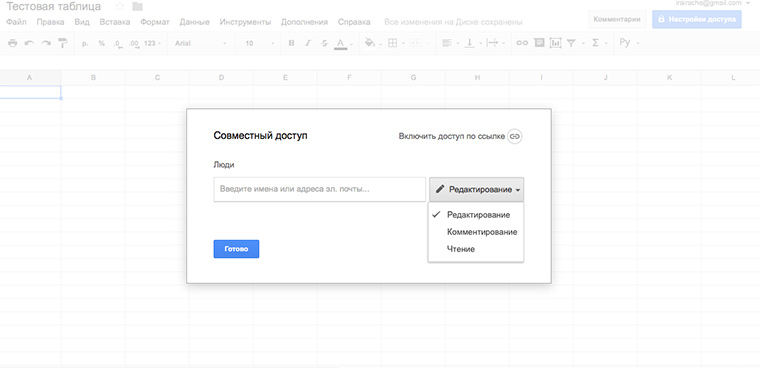The height and width of the screenshot is (368, 760).
Task: Click the insert comment toolbar icon
Action: [x=539, y=43]
